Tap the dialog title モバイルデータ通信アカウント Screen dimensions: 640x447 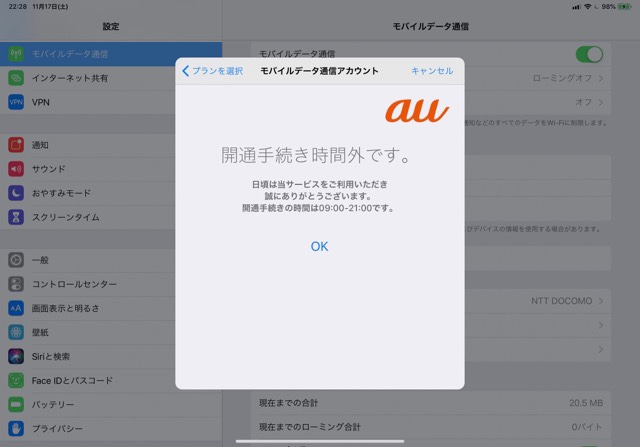pos(319,71)
